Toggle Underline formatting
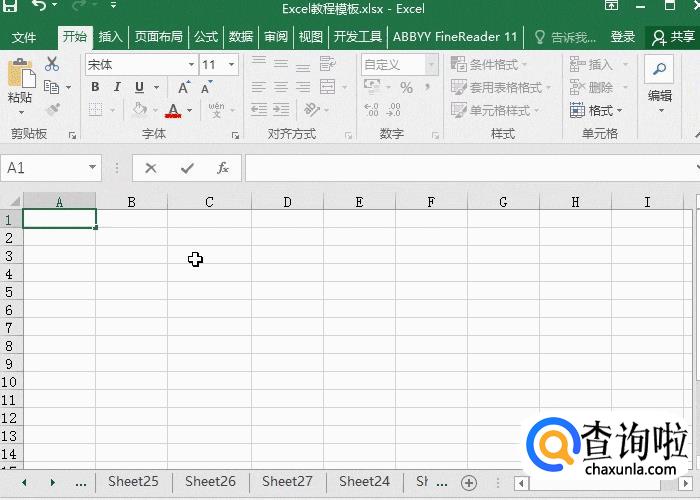700x500 pixels. click(x=139, y=87)
